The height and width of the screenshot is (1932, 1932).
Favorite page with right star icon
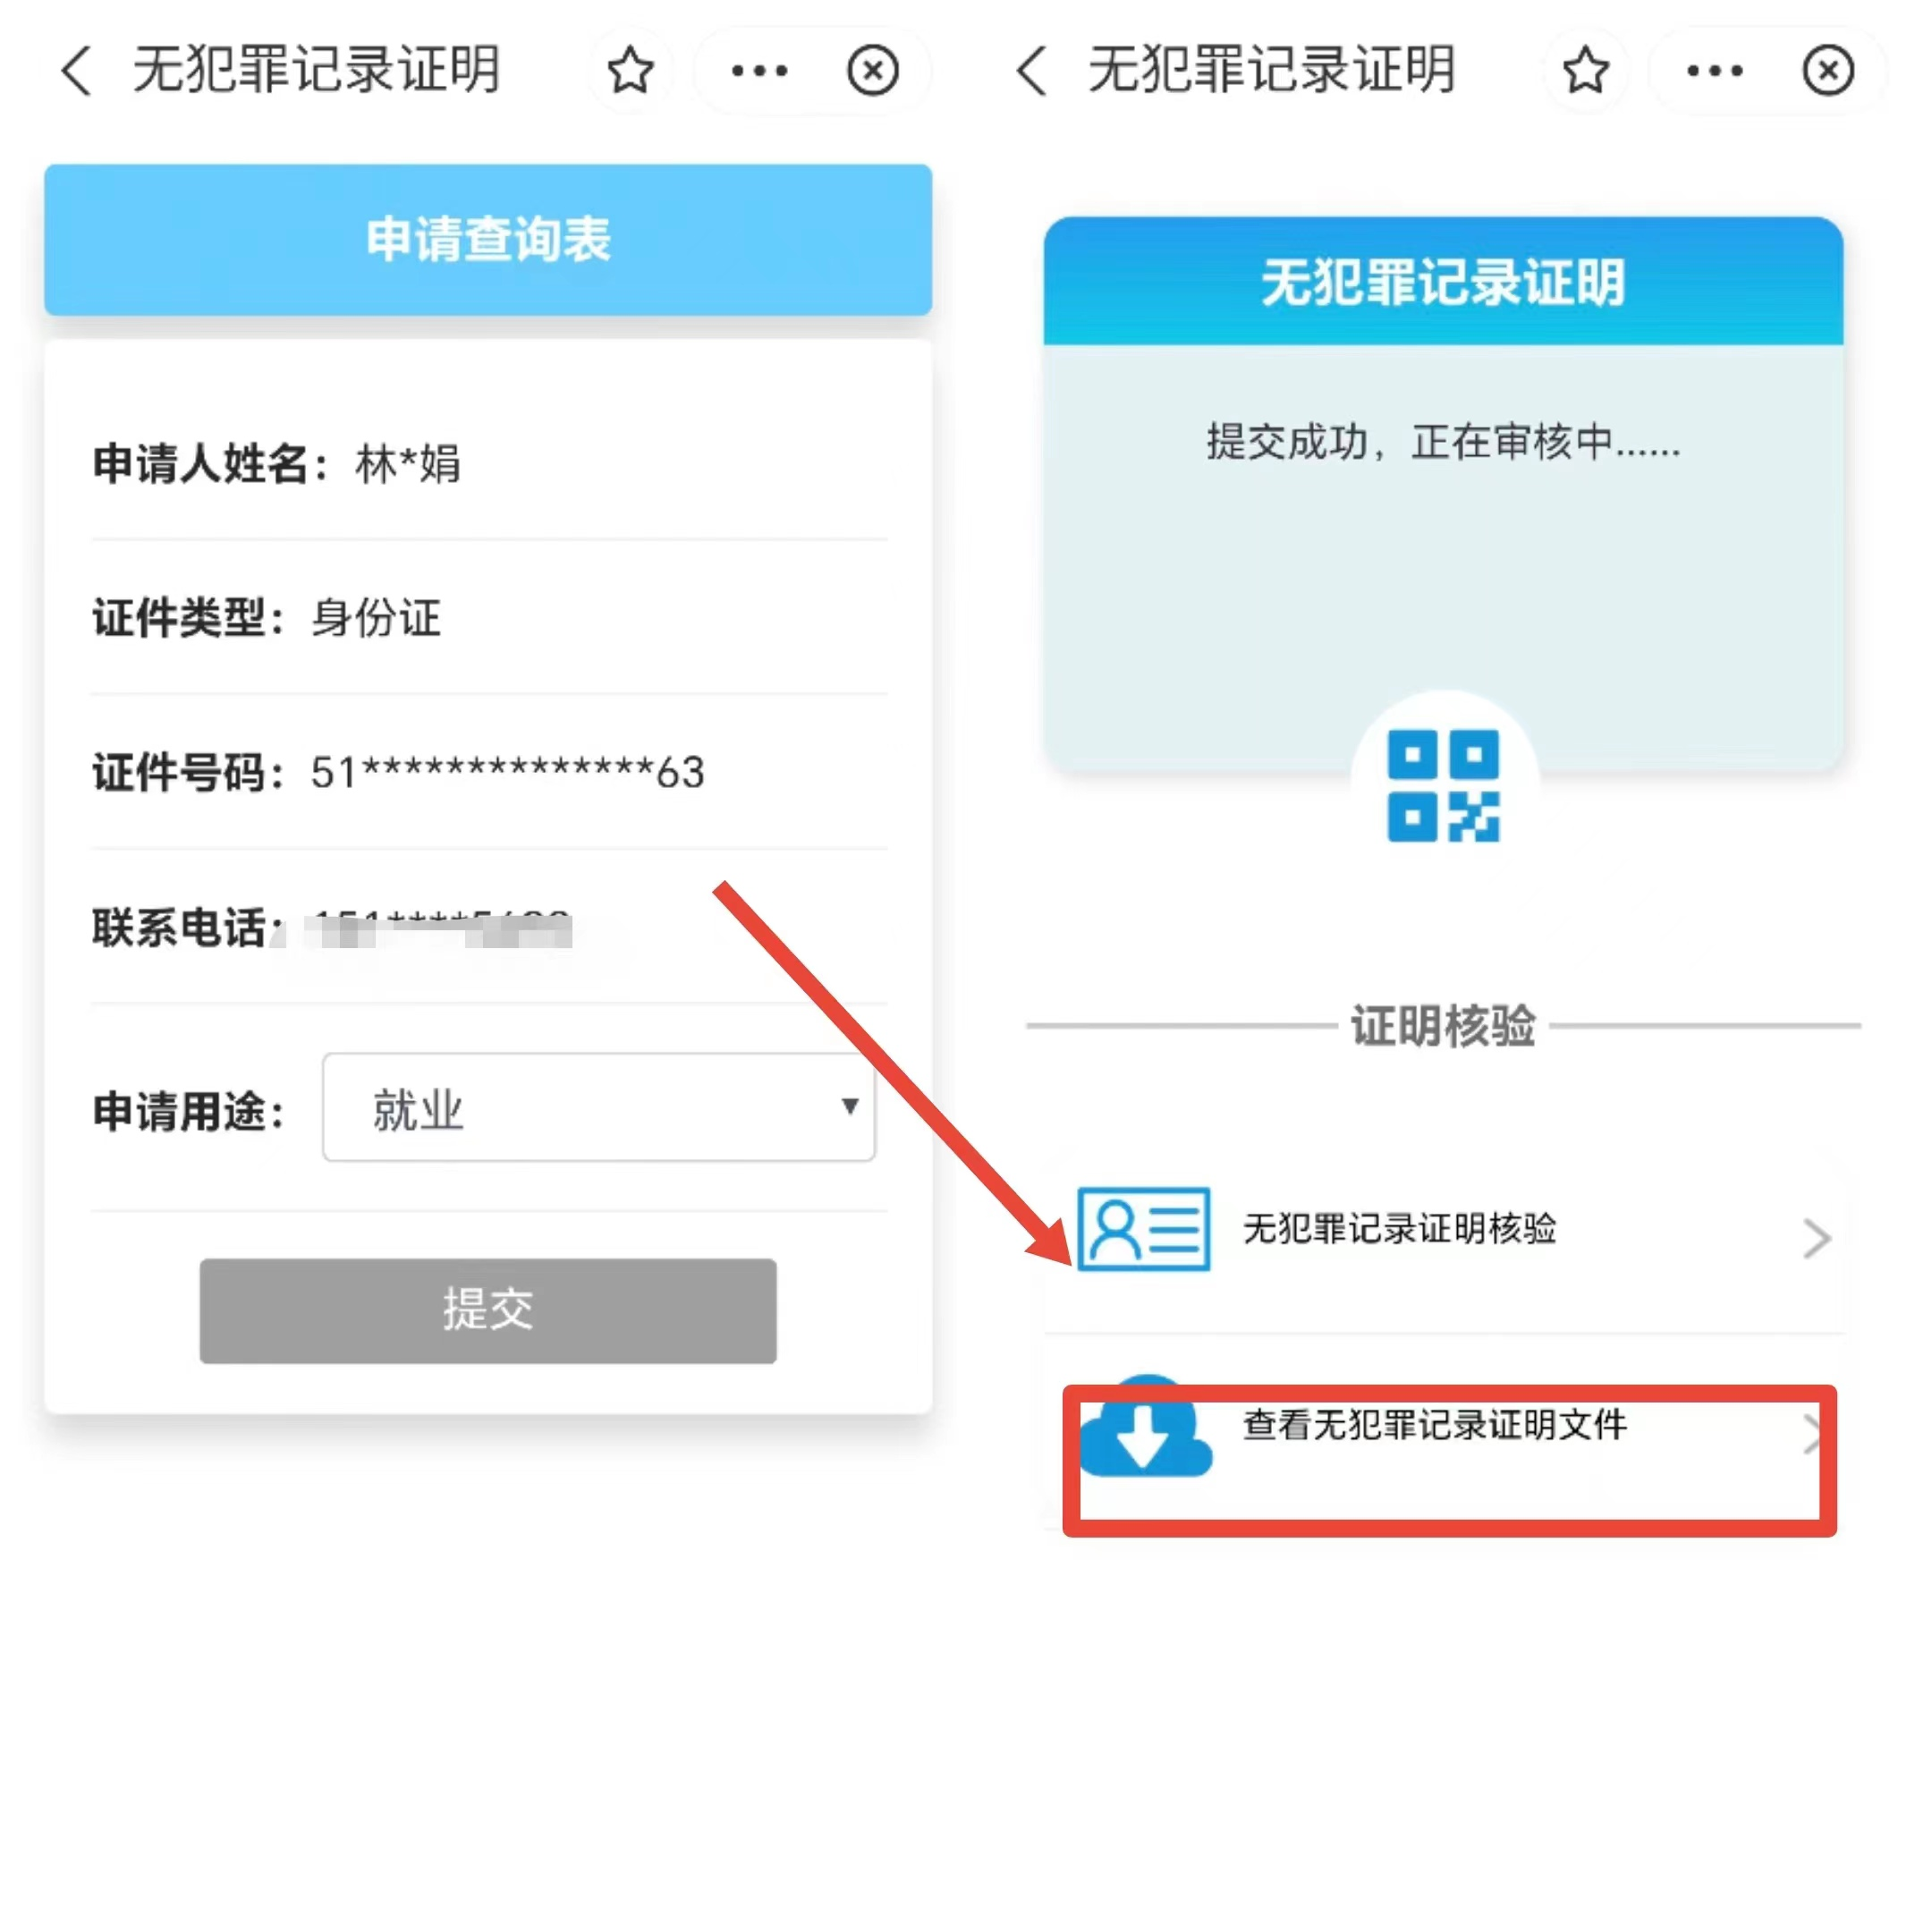pos(1586,71)
